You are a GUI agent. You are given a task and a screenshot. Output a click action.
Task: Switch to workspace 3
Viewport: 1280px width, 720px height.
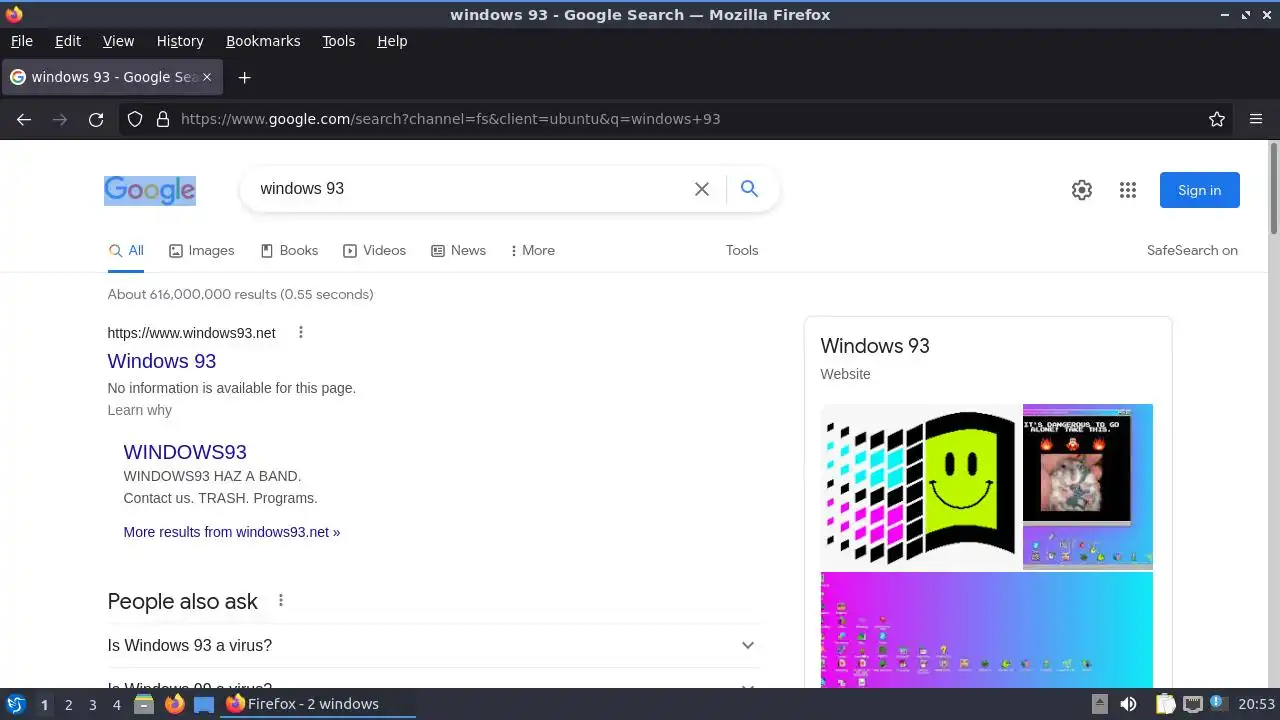pos(92,704)
